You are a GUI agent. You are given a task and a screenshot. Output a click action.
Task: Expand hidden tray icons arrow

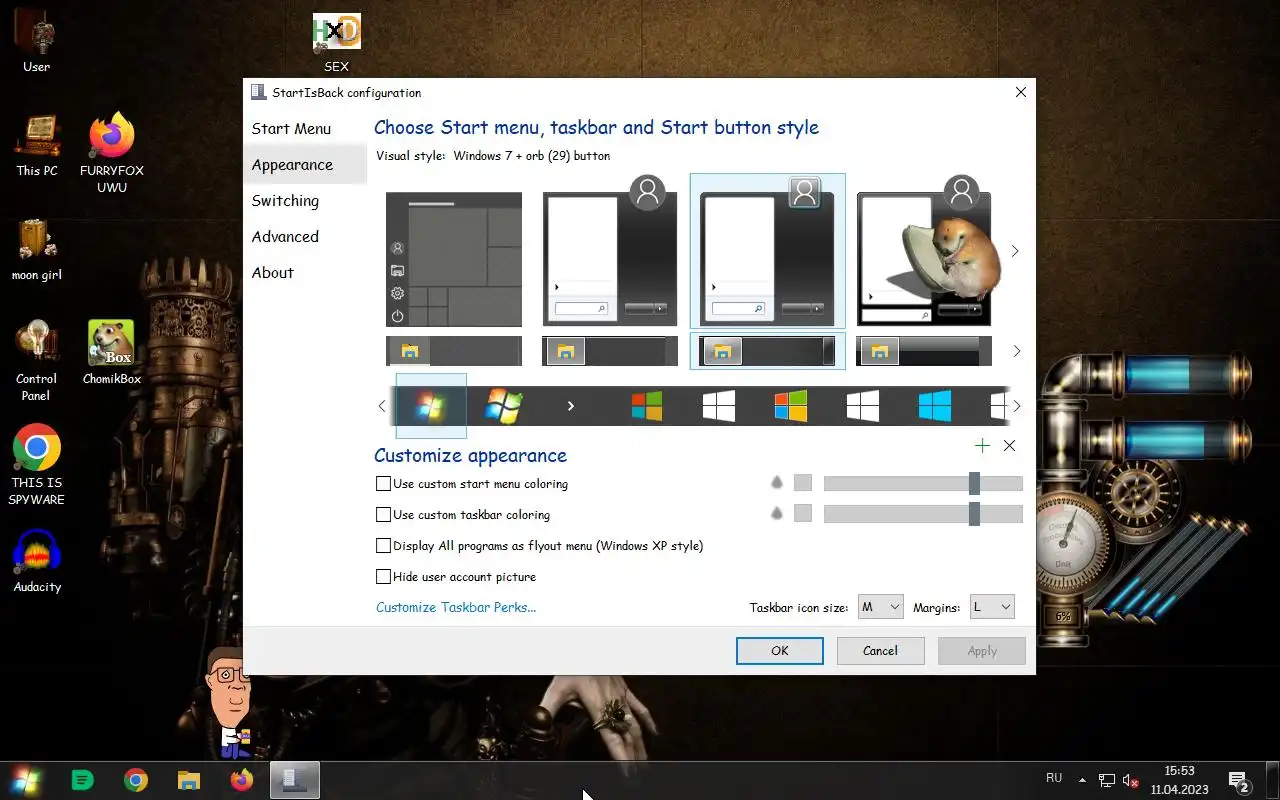(1082, 780)
